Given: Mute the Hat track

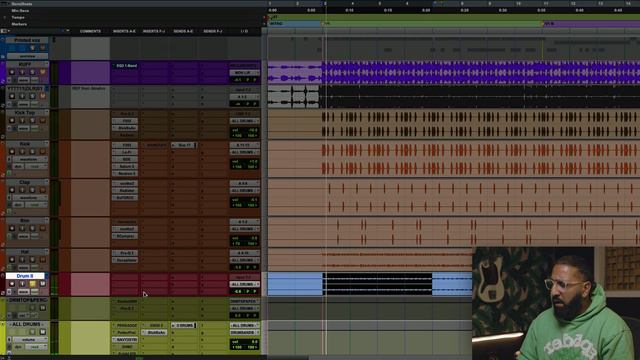Looking at the screenshot, I should pos(42,260).
